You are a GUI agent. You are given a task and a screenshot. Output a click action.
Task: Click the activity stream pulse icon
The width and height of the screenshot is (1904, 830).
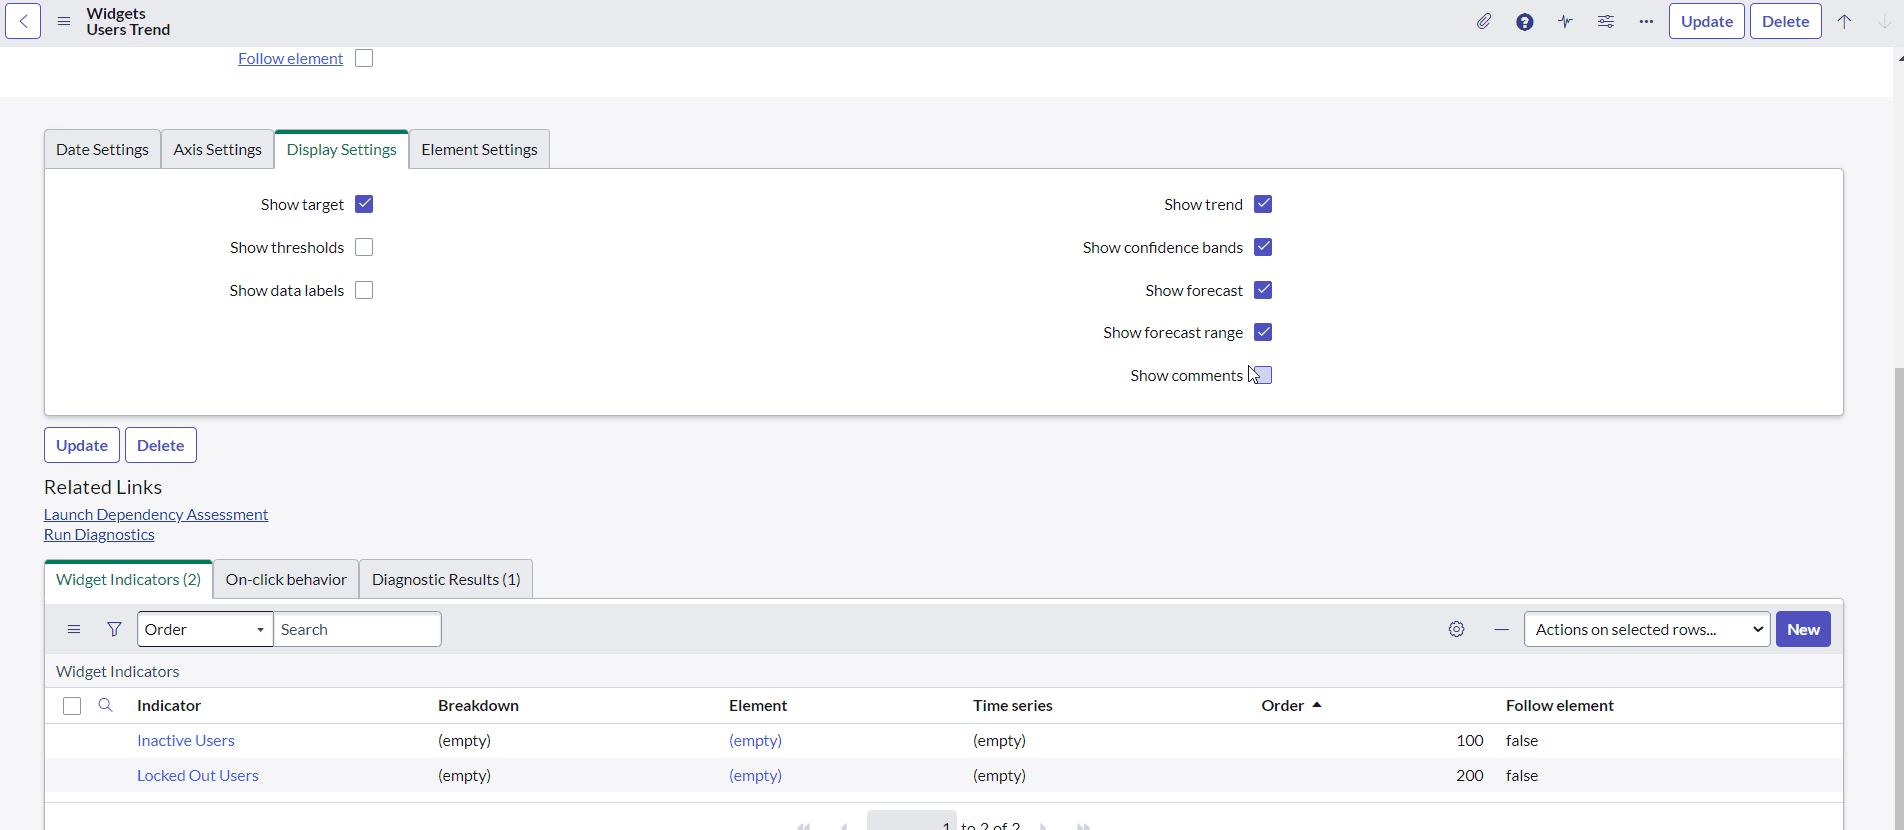click(x=1565, y=22)
